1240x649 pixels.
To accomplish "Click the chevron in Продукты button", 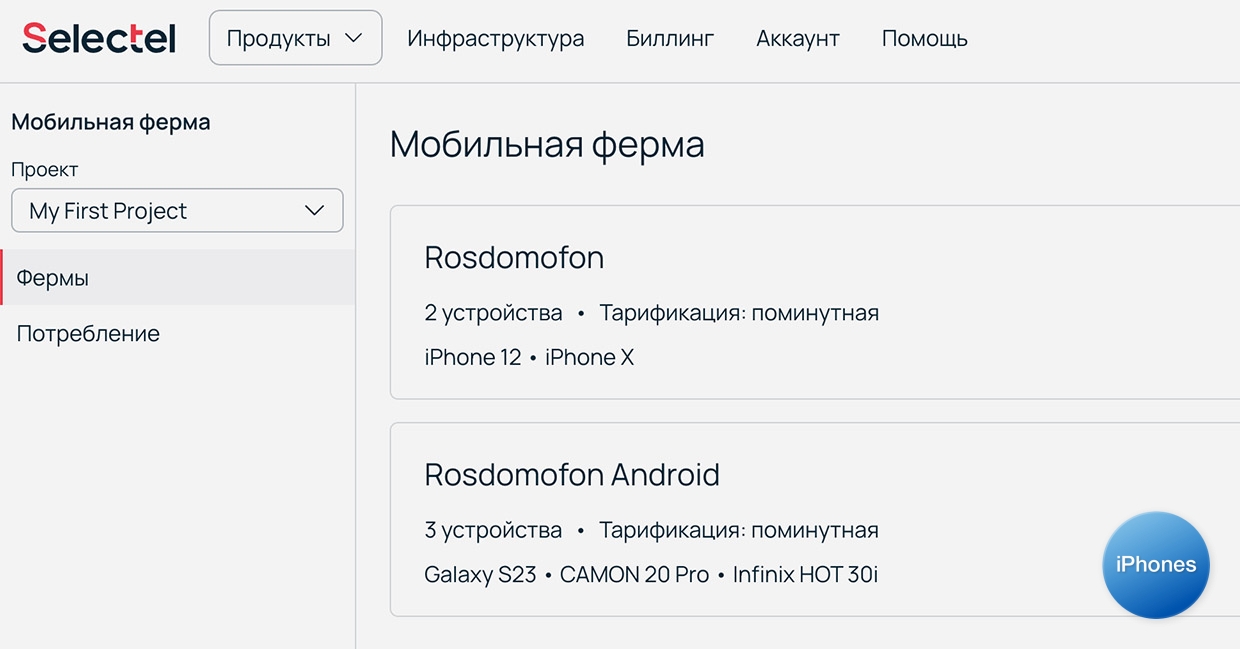I will click(353, 38).
